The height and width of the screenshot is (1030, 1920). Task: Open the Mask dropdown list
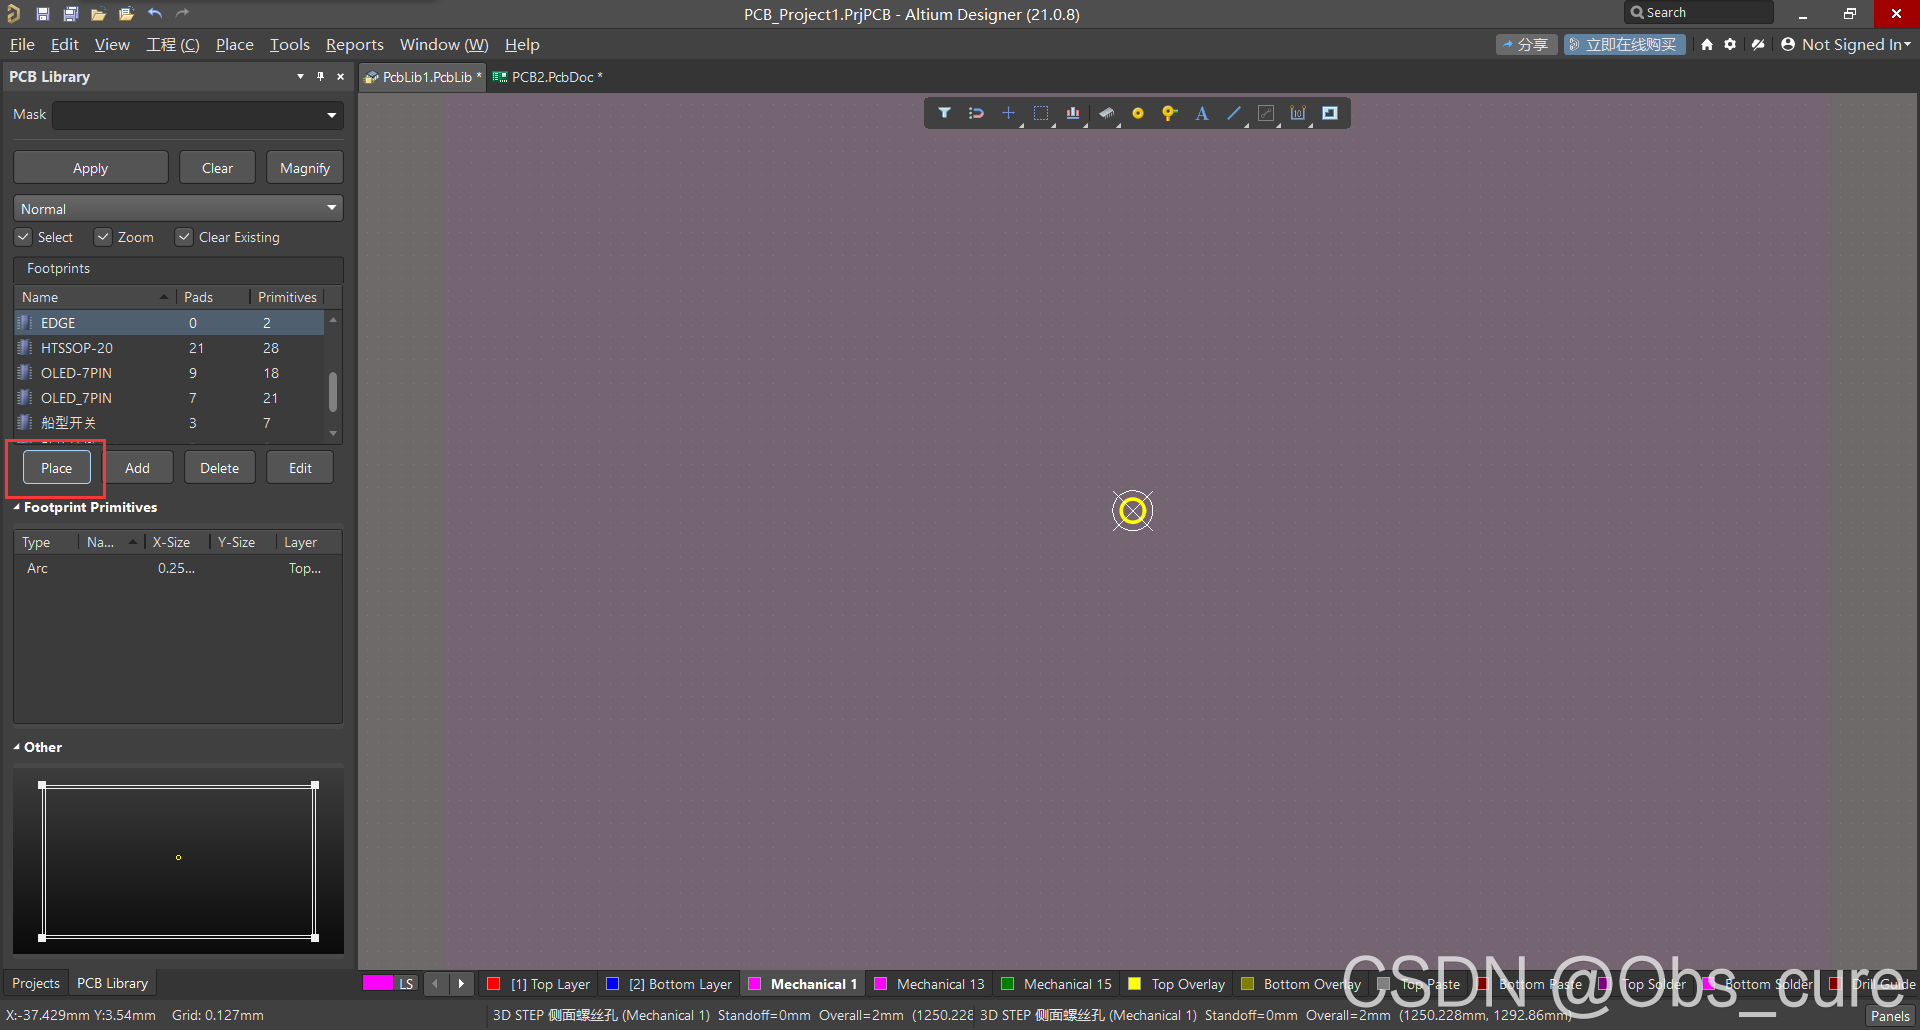pyautogui.click(x=331, y=115)
